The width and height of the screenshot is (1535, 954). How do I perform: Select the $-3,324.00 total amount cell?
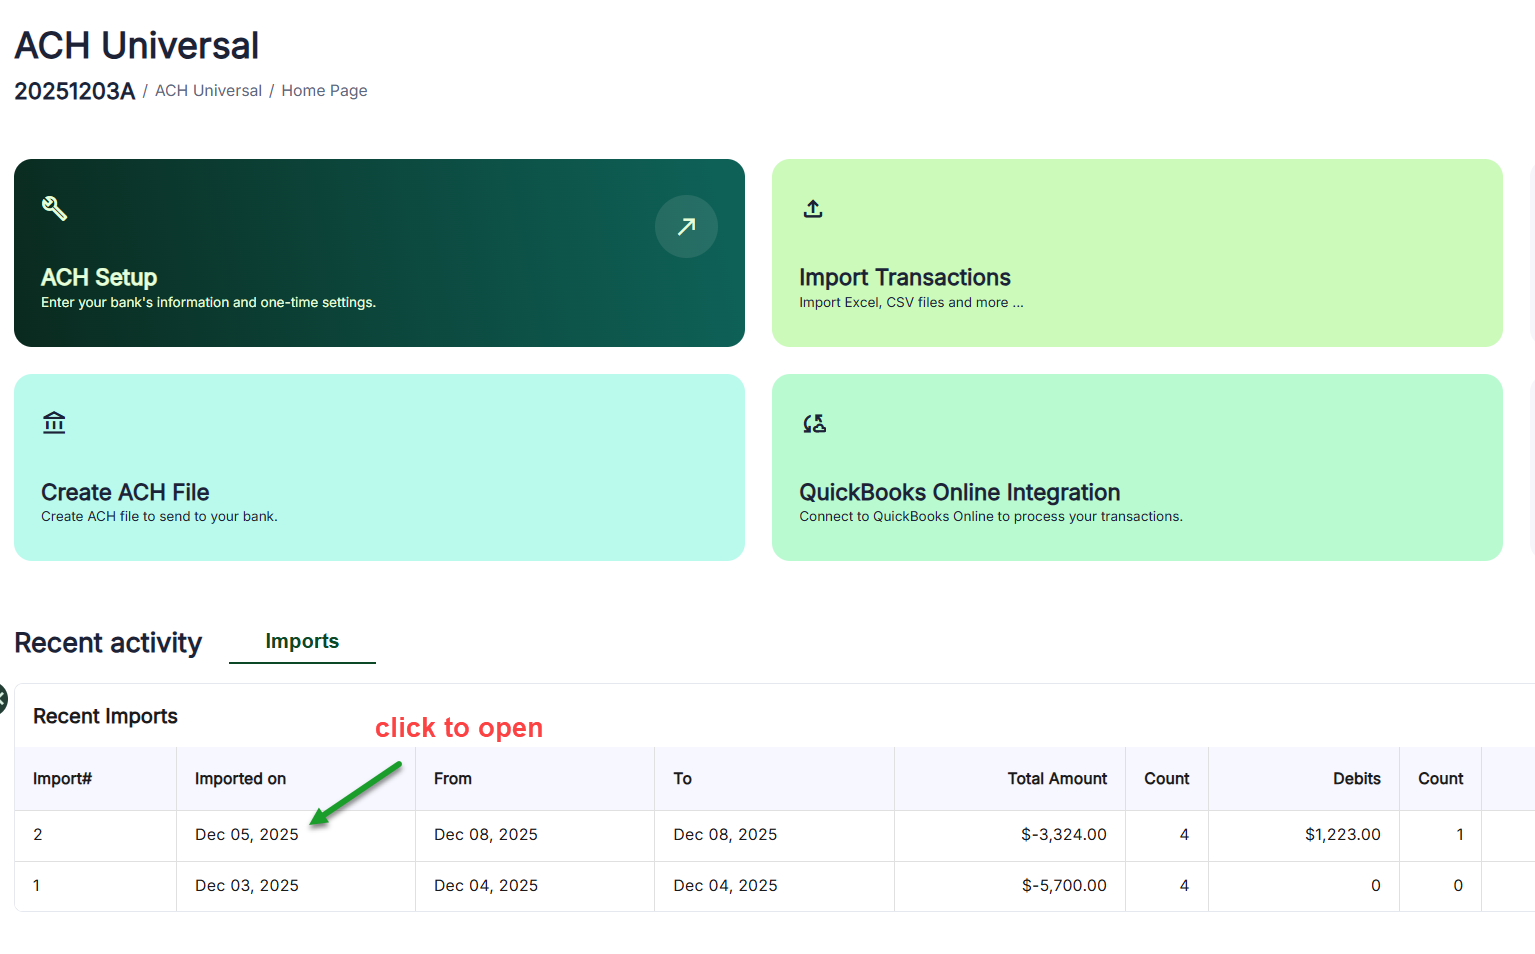1063,835
